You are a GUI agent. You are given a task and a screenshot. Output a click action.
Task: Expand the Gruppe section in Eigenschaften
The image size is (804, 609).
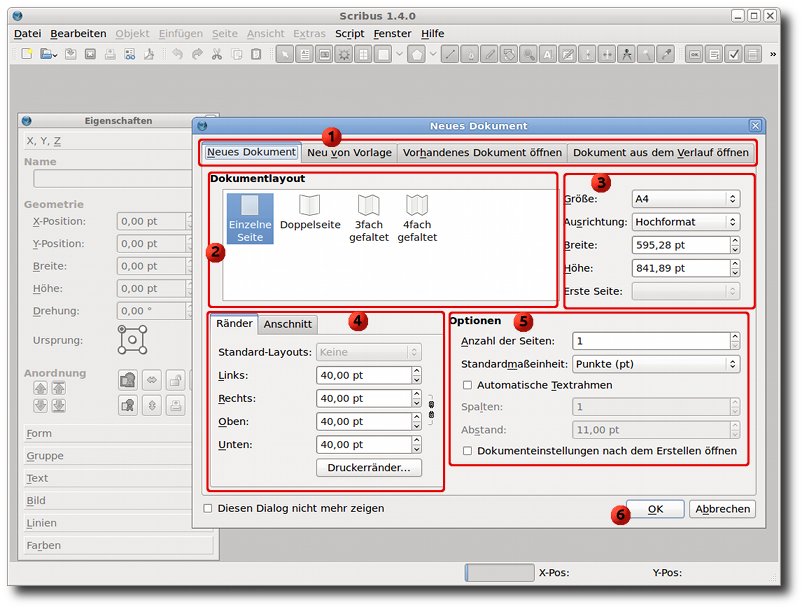click(118, 456)
